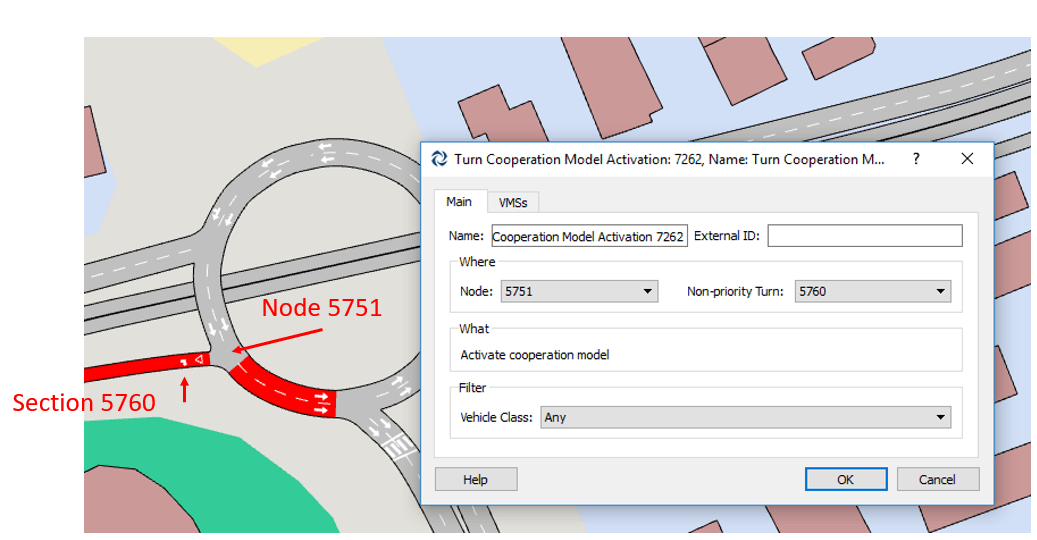Click the question mark help icon
1037x540 pixels.
click(x=916, y=159)
